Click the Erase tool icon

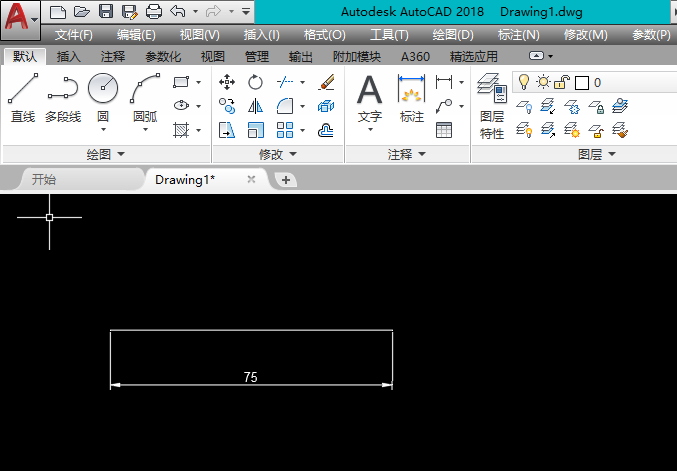[x=326, y=82]
